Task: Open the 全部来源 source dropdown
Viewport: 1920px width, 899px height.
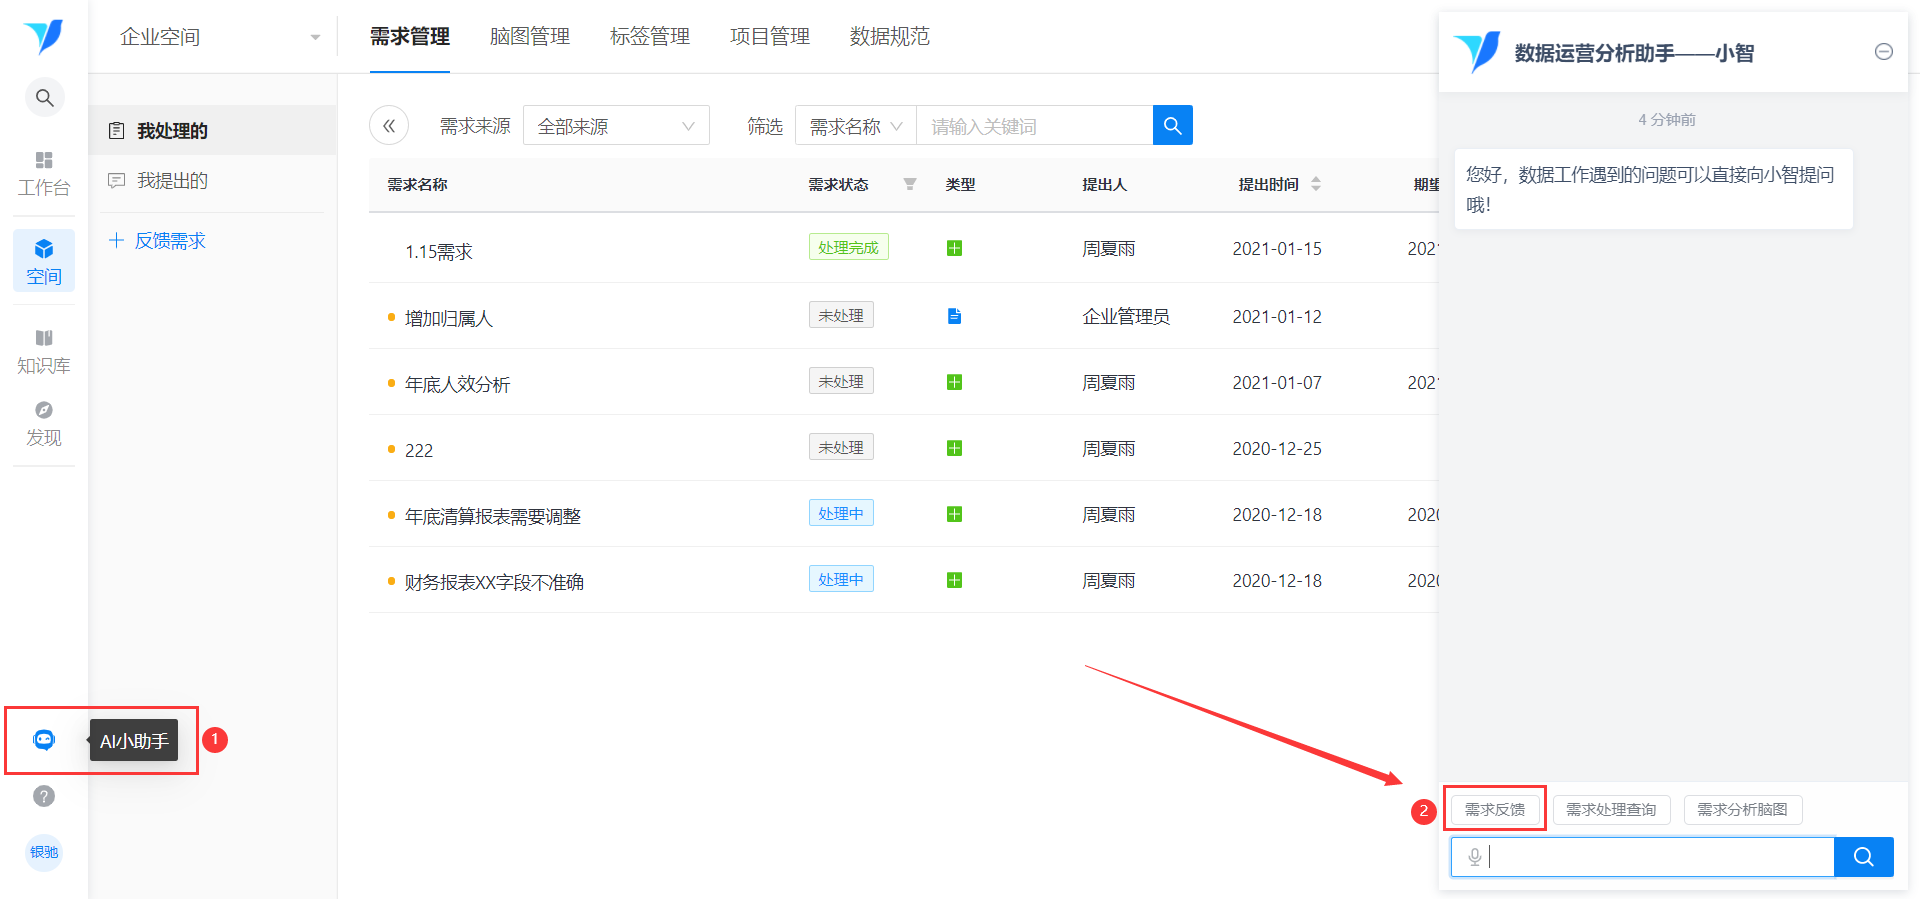Action: [x=616, y=126]
